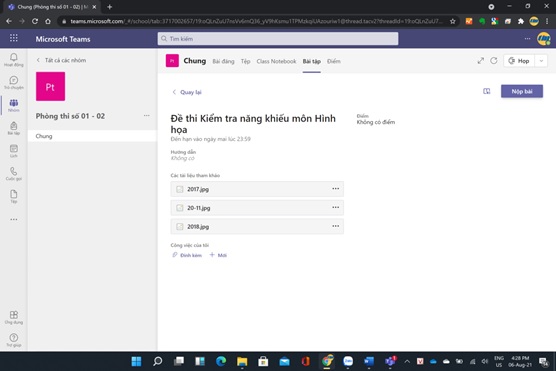Switch to Điểm tab
This screenshot has height=371, width=556.
pyautogui.click(x=334, y=61)
